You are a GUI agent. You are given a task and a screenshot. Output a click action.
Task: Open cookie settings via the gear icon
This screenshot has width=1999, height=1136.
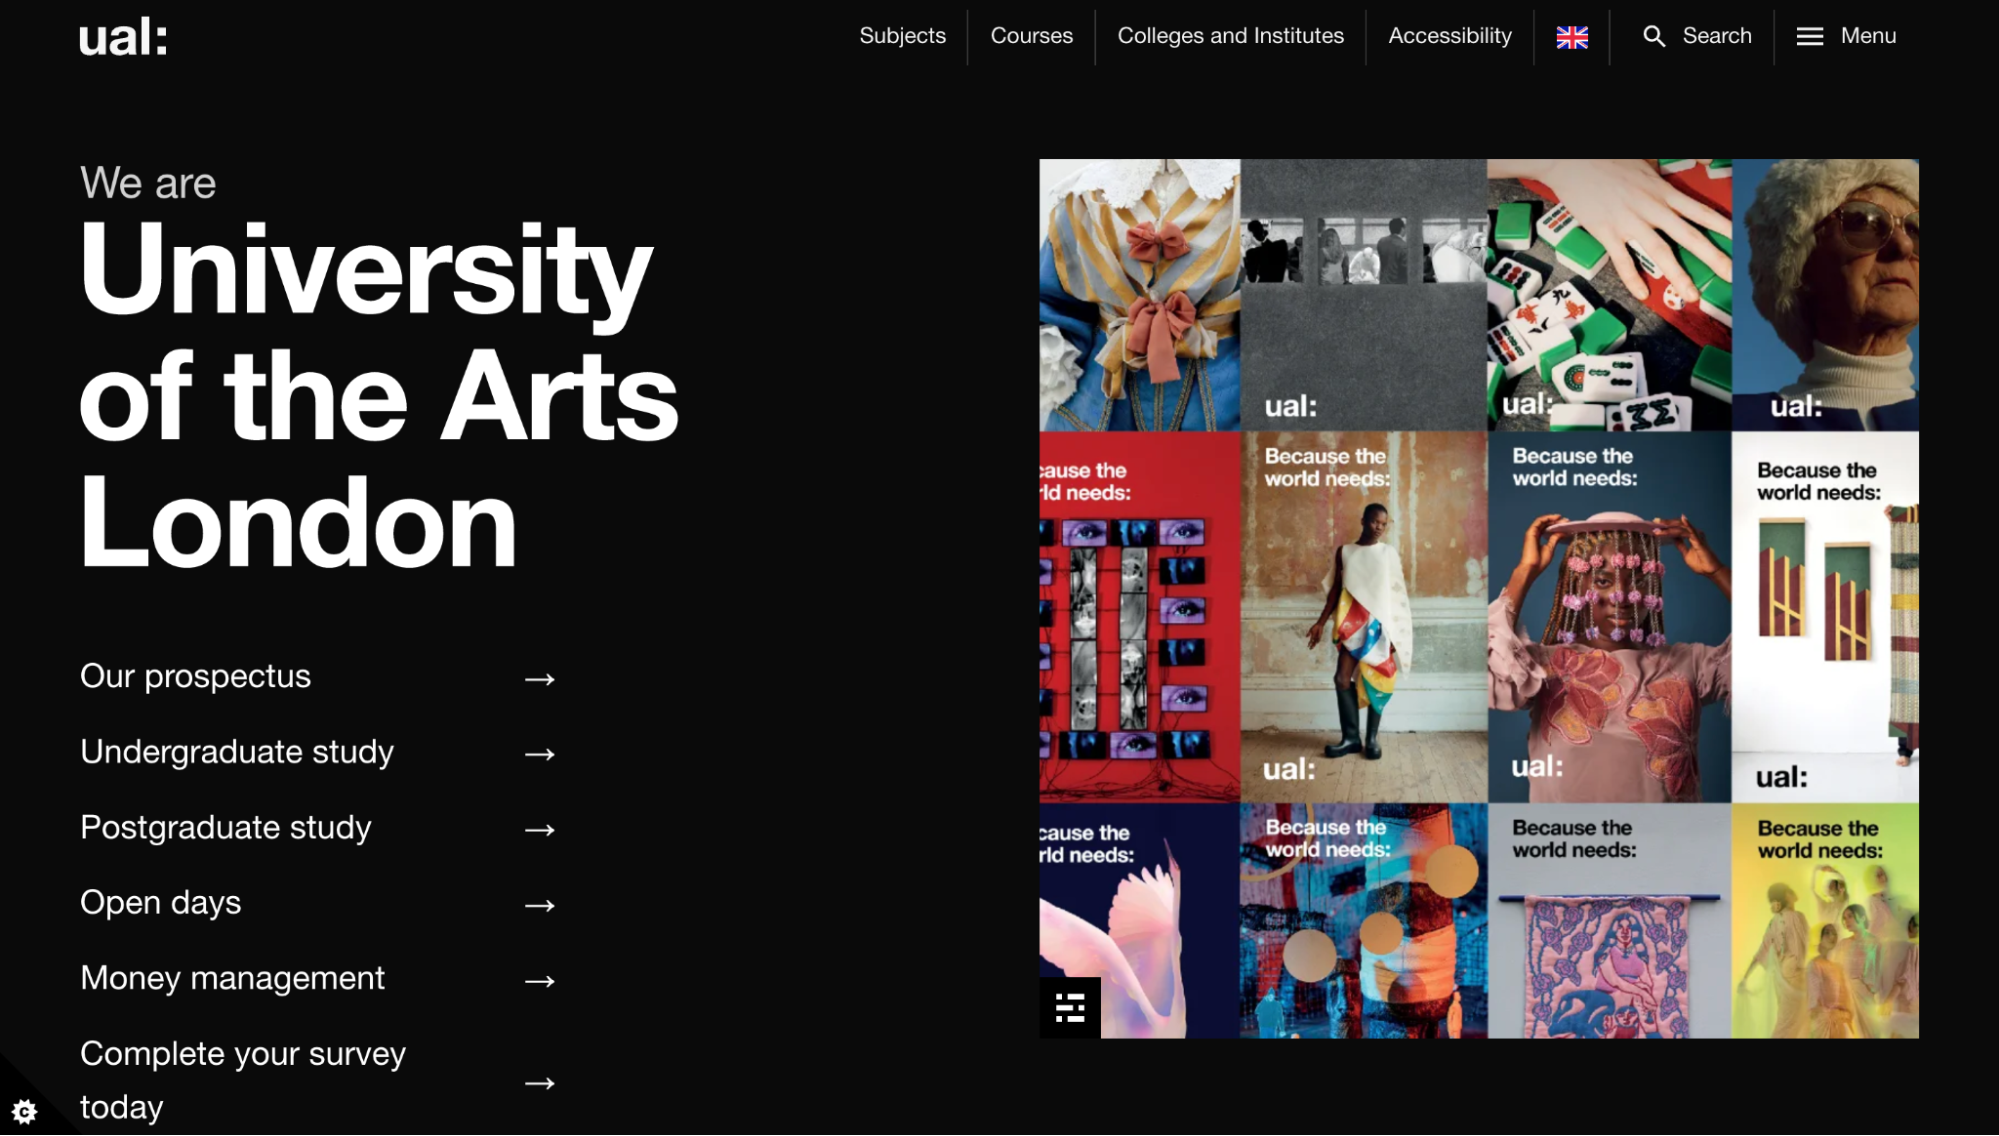pos(25,1110)
